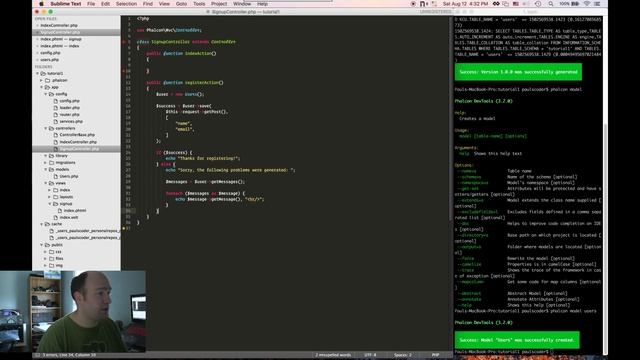
Task: Open the Tools menu
Action: [x=199, y=4]
